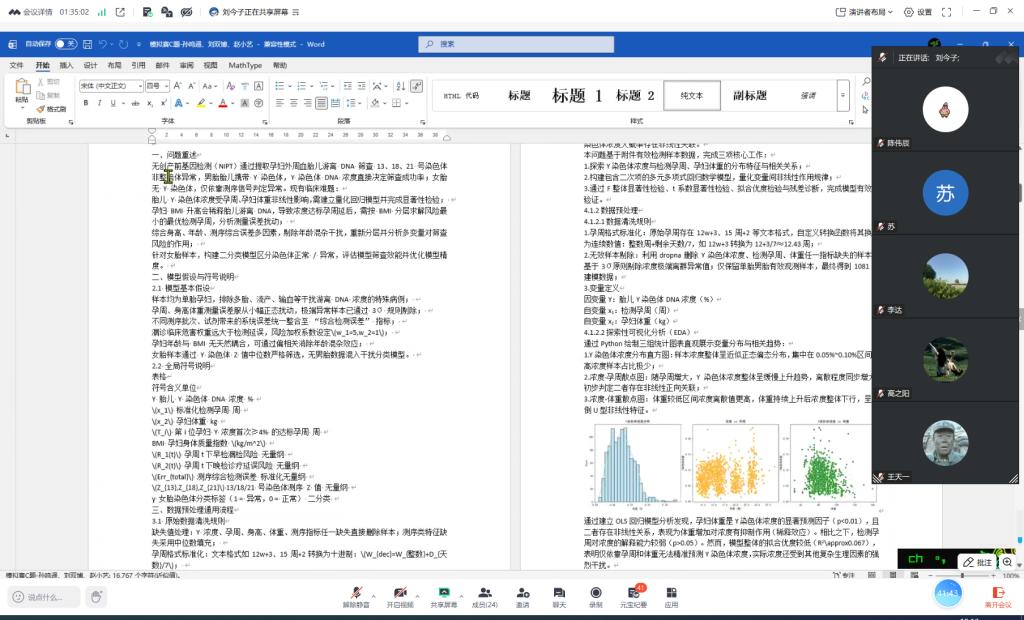Open the apps (应用) grid icon
Image resolution: width=1024 pixels, height=620 pixels.
coord(671,597)
